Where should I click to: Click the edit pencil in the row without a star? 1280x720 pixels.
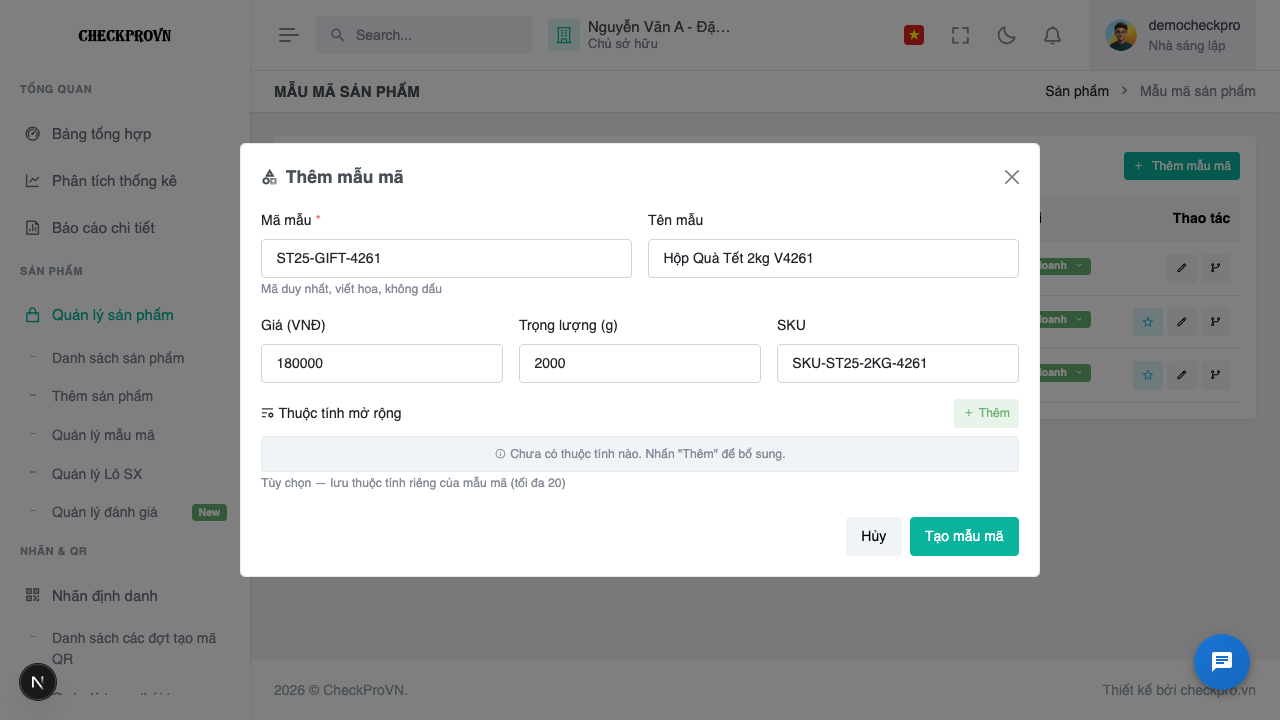tap(1182, 268)
